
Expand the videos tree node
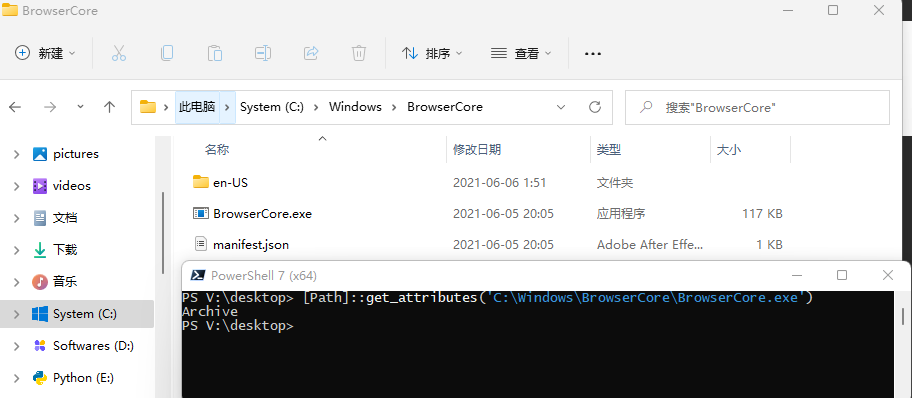[17, 186]
